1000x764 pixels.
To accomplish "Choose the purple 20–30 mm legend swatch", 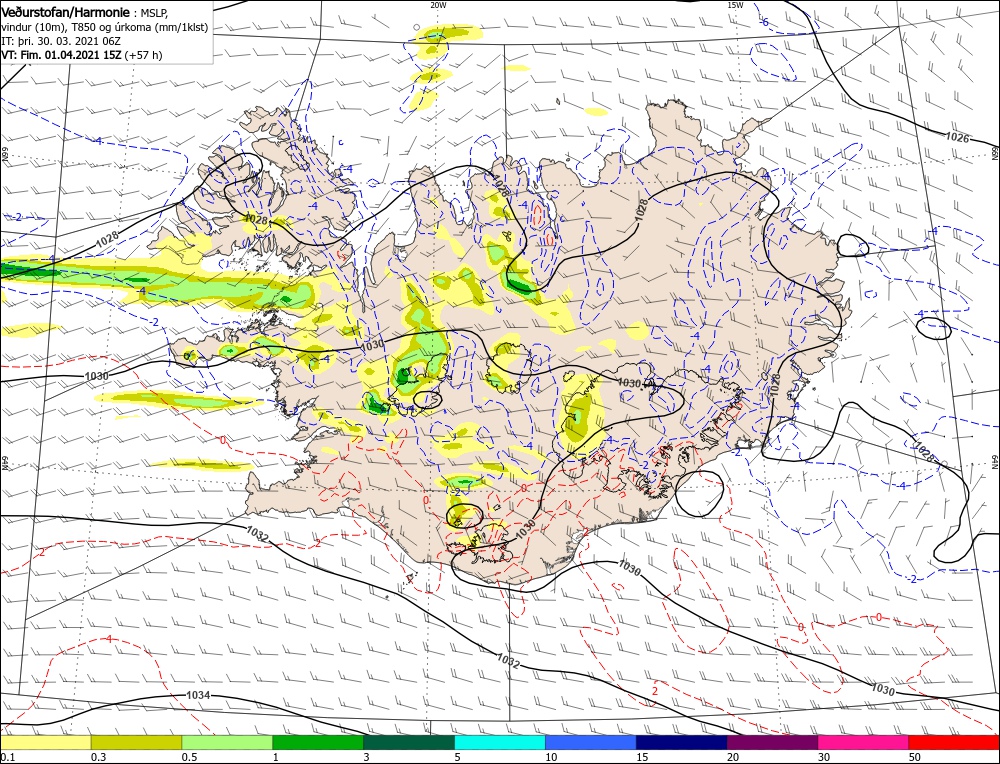I will 772,742.
